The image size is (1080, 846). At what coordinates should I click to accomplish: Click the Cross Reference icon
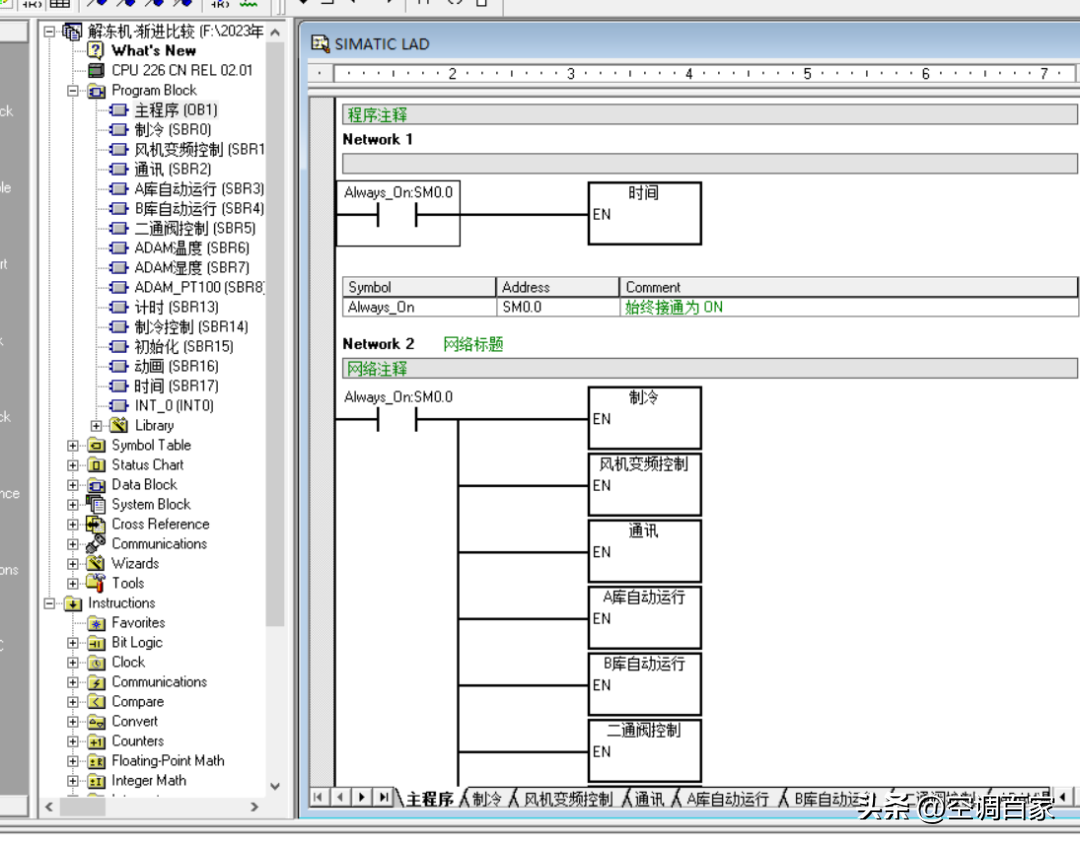pyautogui.click(x=96, y=524)
